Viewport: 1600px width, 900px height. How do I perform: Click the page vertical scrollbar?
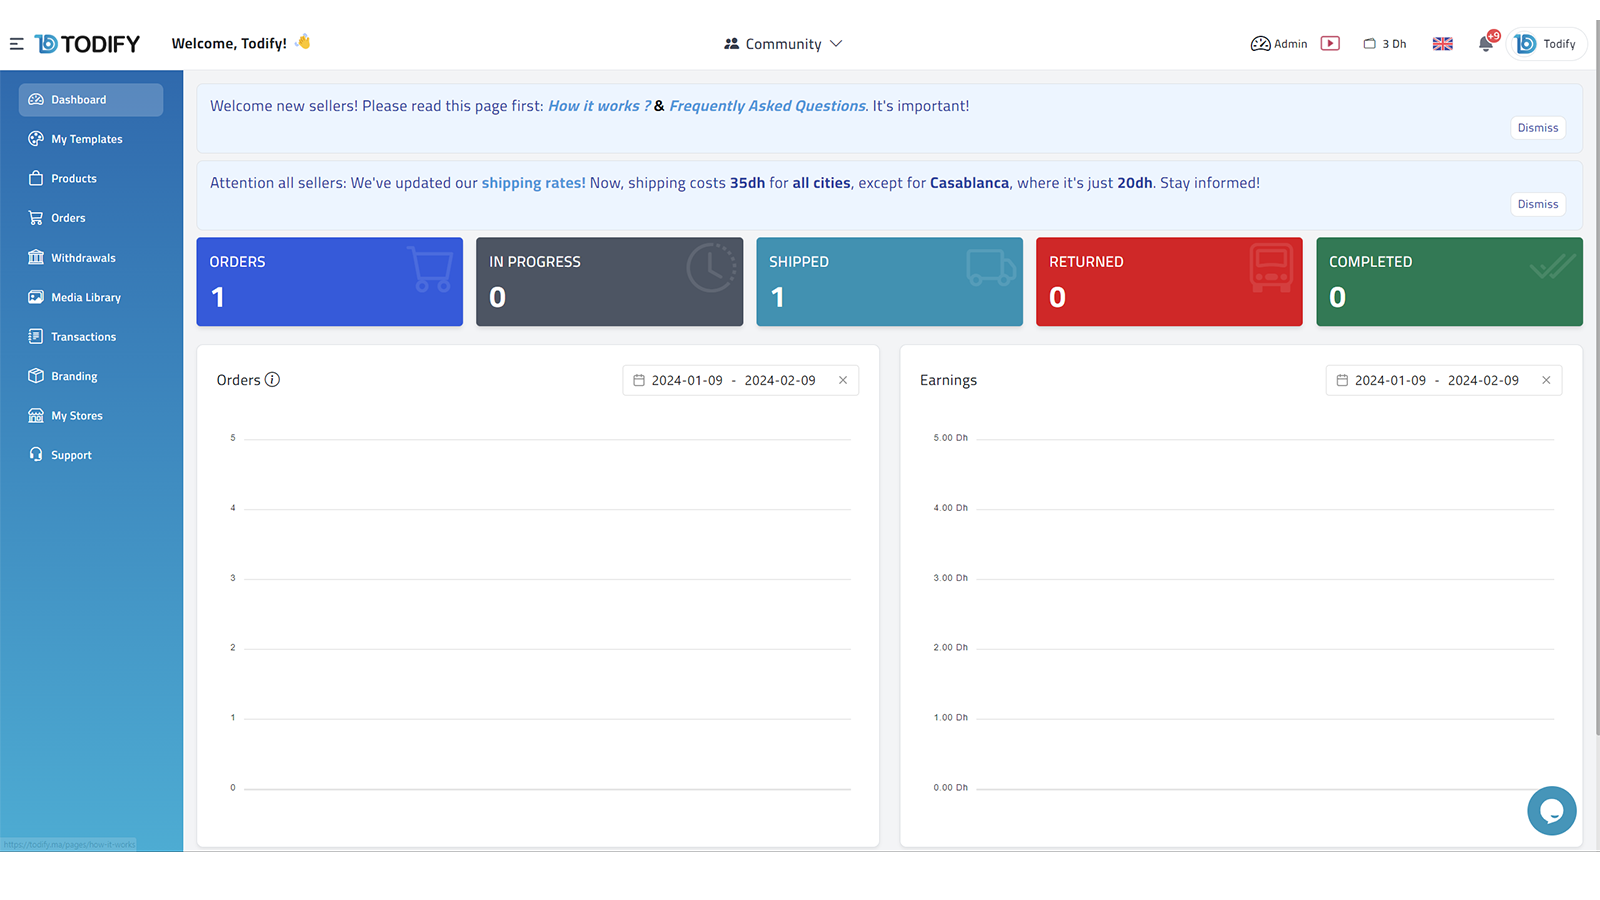coord(1597,380)
